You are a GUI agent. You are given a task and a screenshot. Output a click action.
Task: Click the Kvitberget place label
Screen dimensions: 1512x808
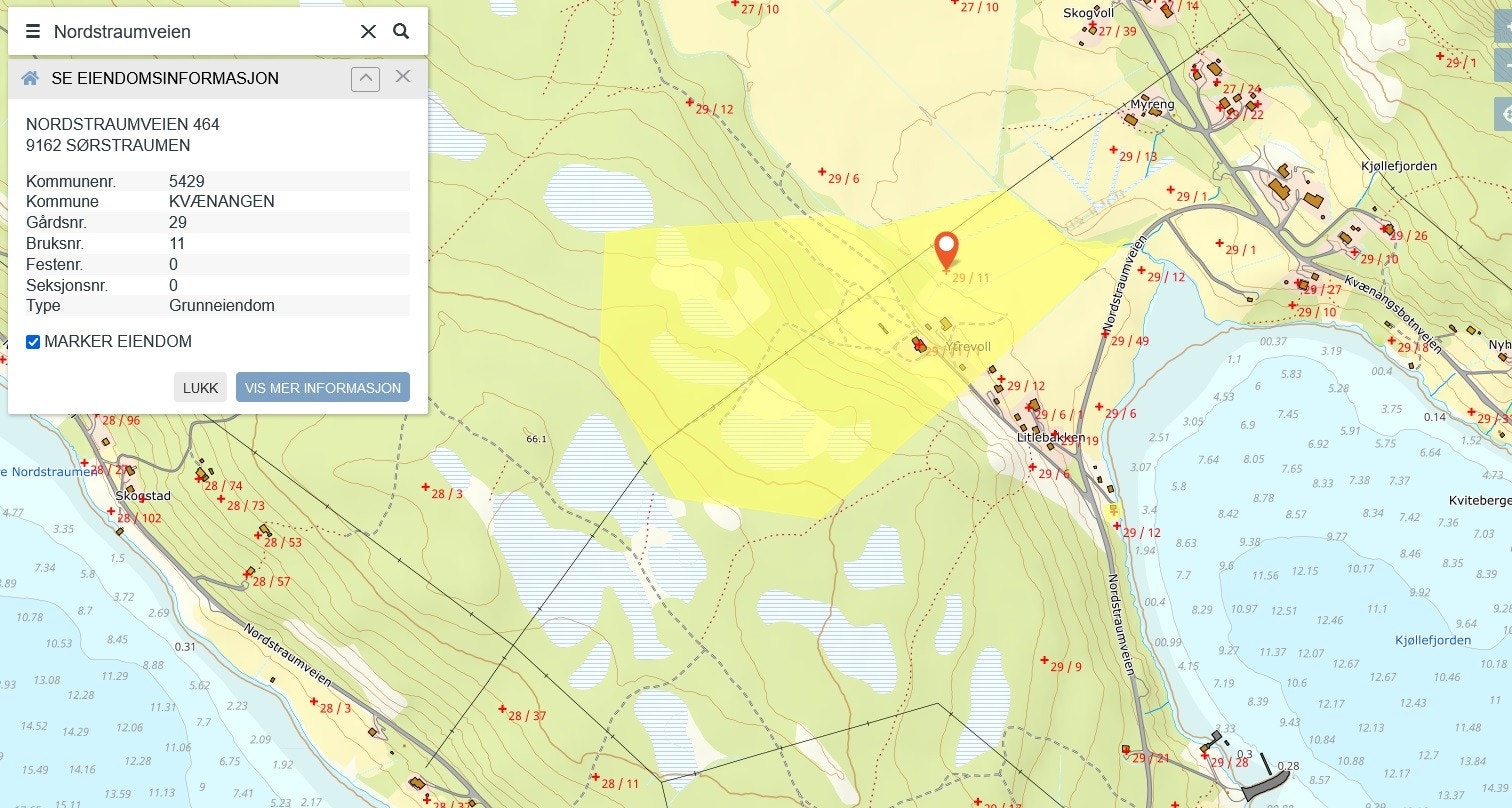tap(1480, 500)
